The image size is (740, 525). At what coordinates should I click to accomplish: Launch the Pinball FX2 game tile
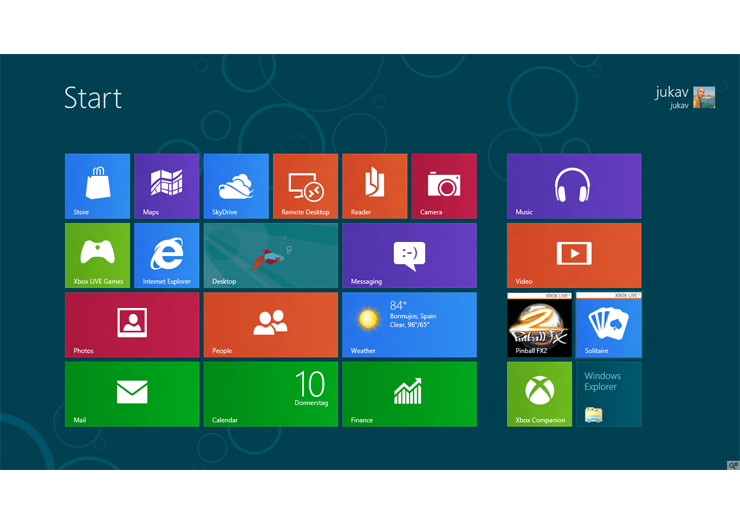pyautogui.click(x=539, y=325)
